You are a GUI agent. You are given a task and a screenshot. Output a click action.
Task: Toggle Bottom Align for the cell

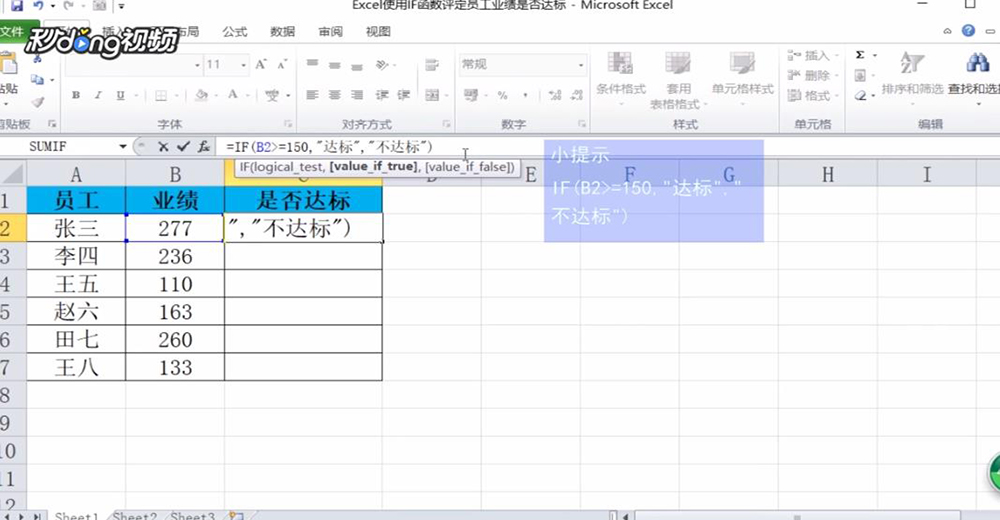click(x=357, y=64)
